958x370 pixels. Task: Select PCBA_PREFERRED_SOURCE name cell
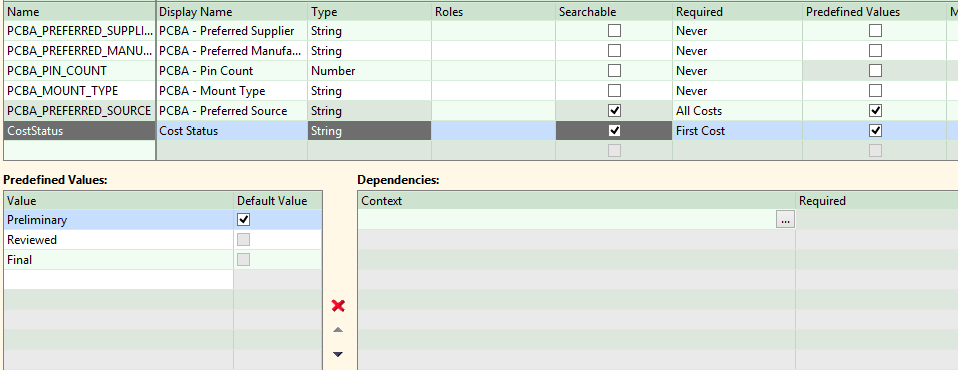click(79, 111)
